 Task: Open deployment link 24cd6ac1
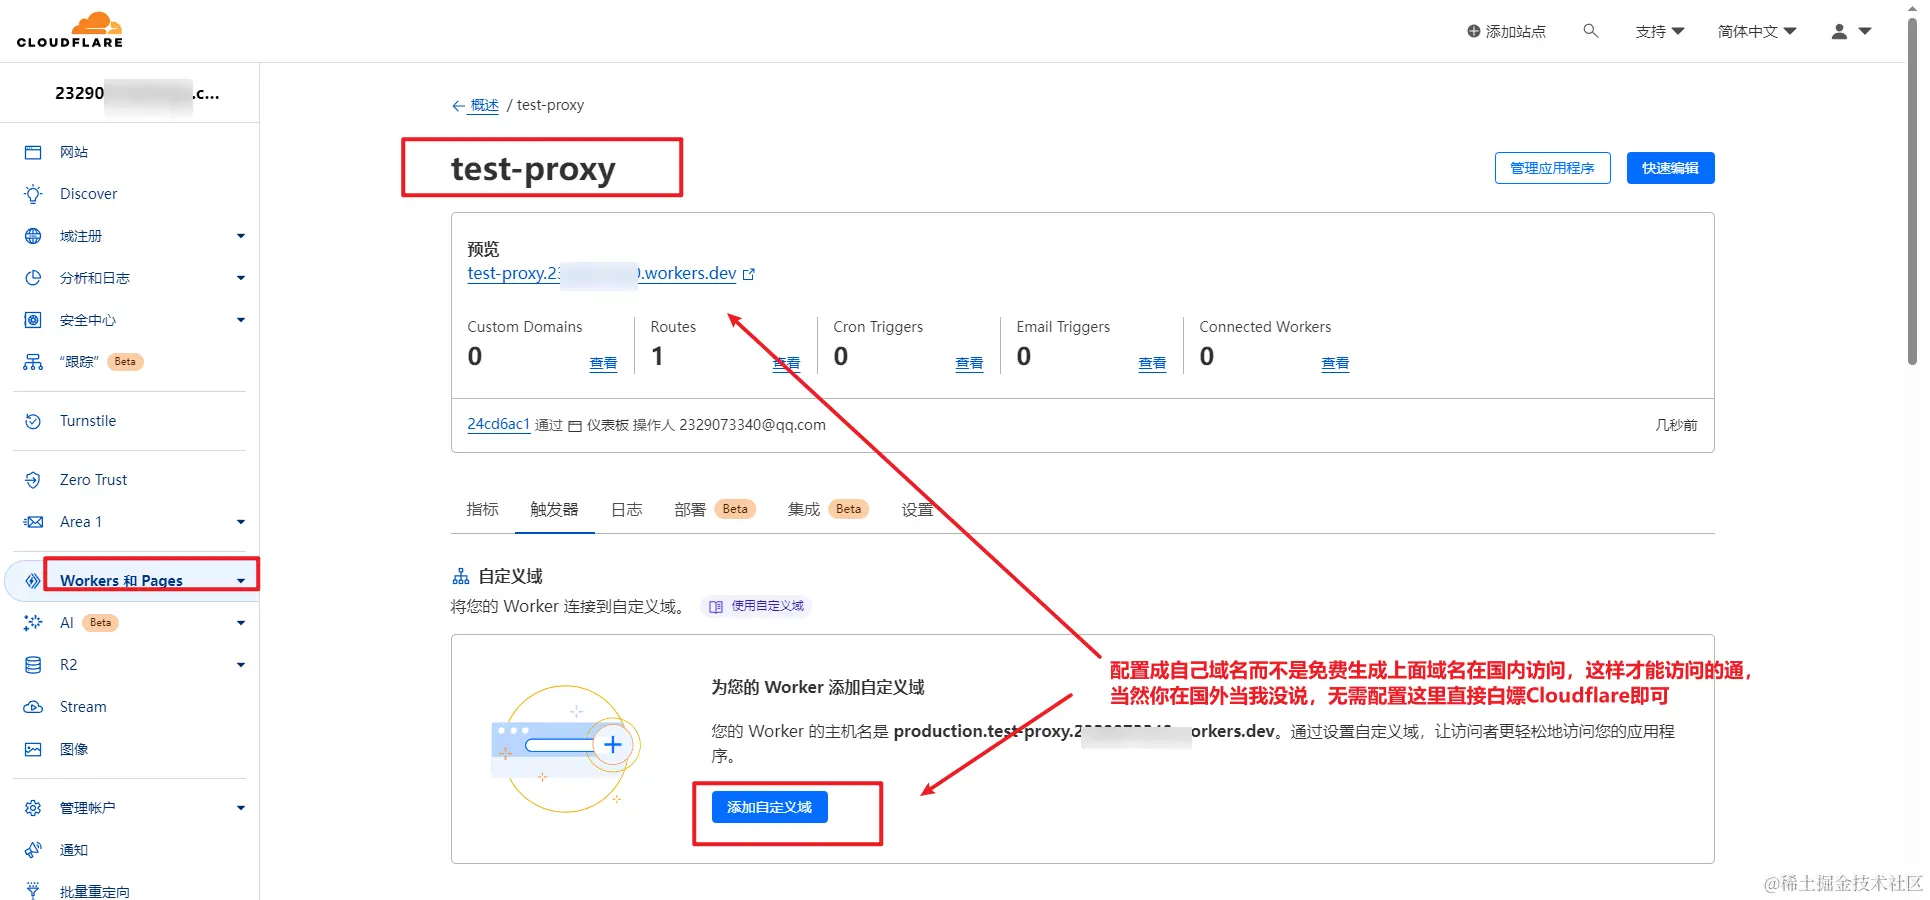point(498,424)
